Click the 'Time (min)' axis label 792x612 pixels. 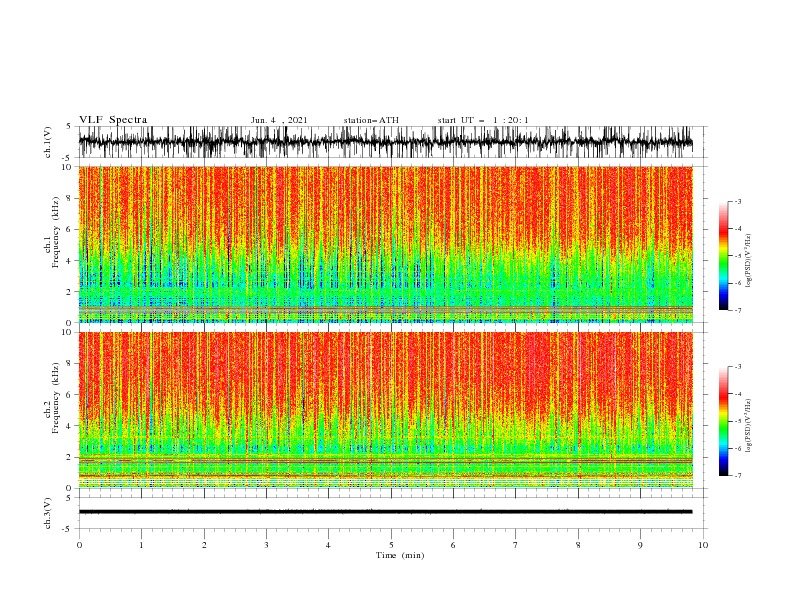(x=400, y=555)
